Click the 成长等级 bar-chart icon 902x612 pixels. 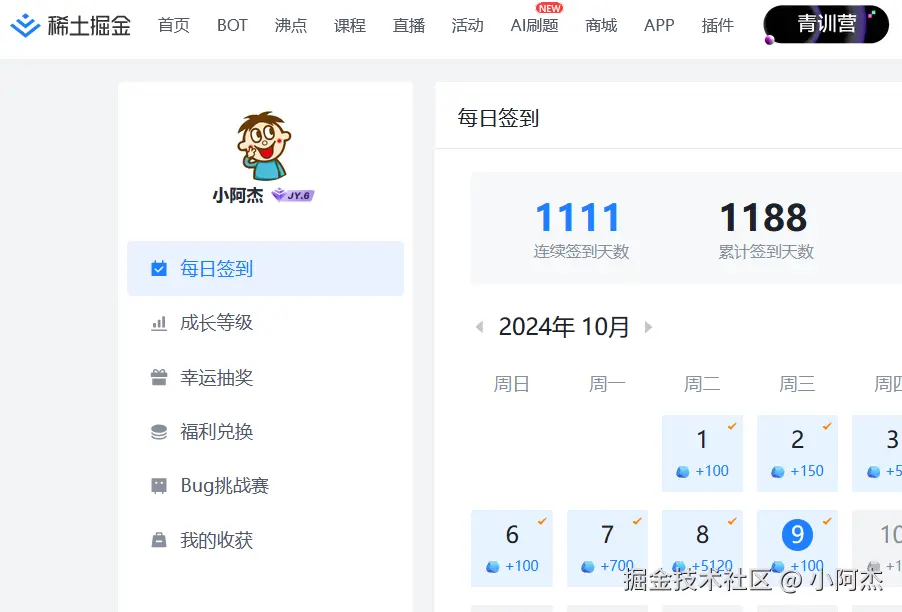pyautogui.click(x=157, y=323)
